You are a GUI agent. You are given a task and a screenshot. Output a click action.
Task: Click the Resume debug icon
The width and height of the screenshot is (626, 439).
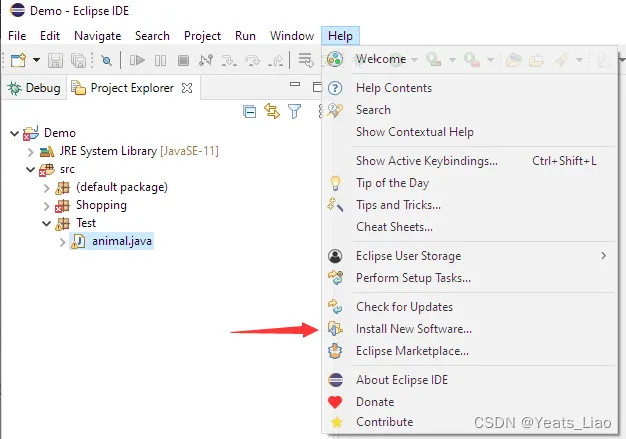pos(137,61)
